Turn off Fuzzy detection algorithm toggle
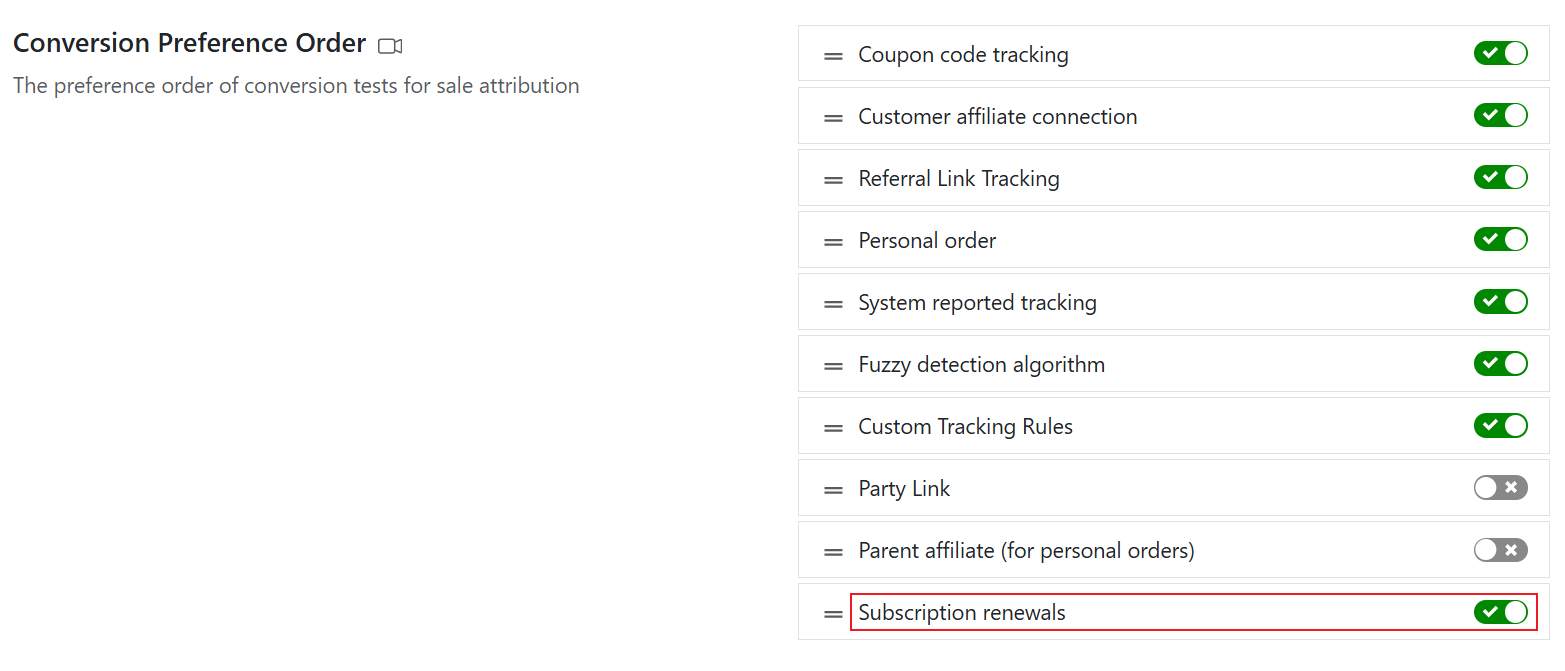The image size is (1565, 671). pos(1500,363)
